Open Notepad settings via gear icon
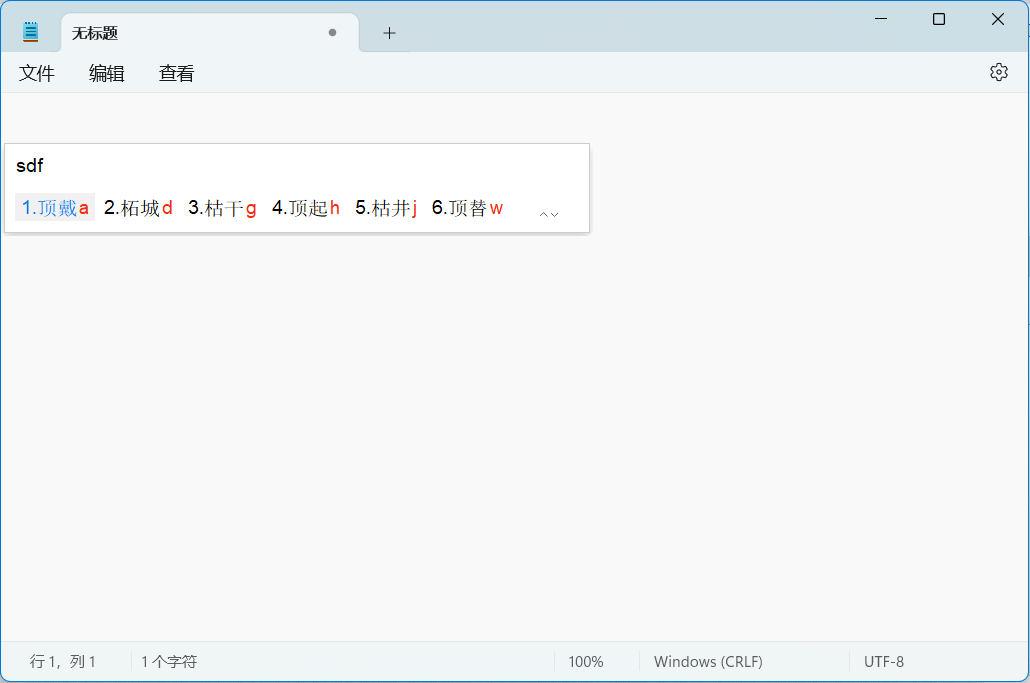The width and height of the screenshot is (1030, 683). point(998,72)
